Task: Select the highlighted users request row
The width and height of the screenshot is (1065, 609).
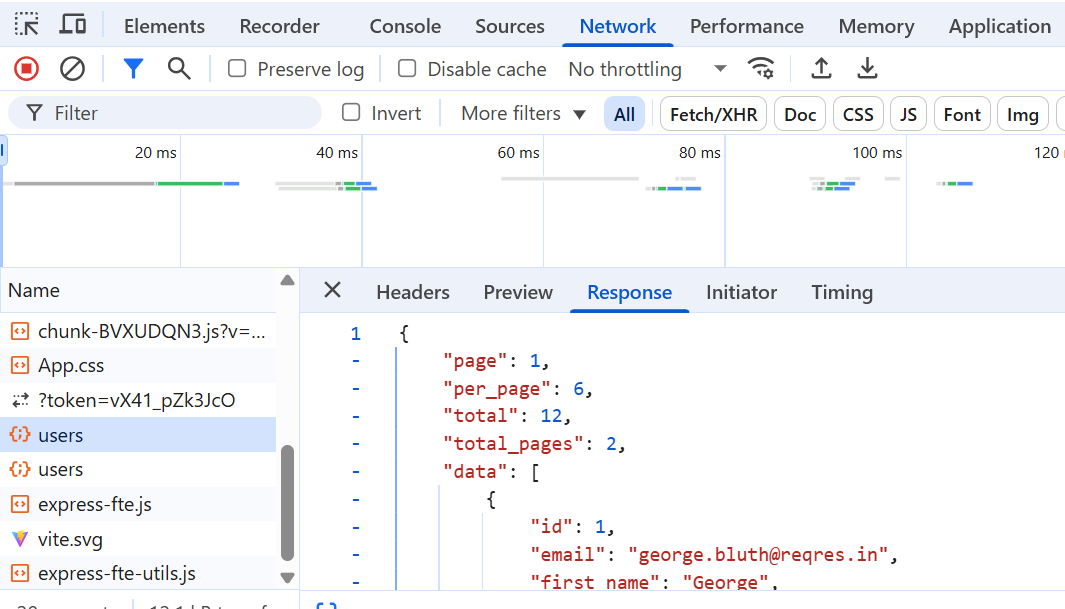Action: pyautogui.click(x=138, y=435)
